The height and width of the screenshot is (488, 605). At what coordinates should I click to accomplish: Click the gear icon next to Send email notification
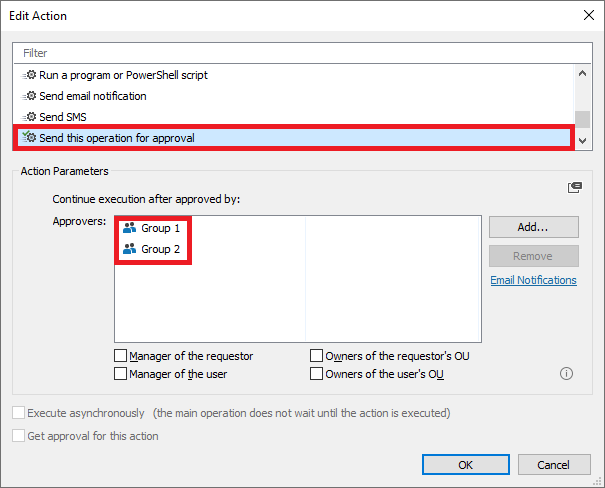[x=29, y=96]
